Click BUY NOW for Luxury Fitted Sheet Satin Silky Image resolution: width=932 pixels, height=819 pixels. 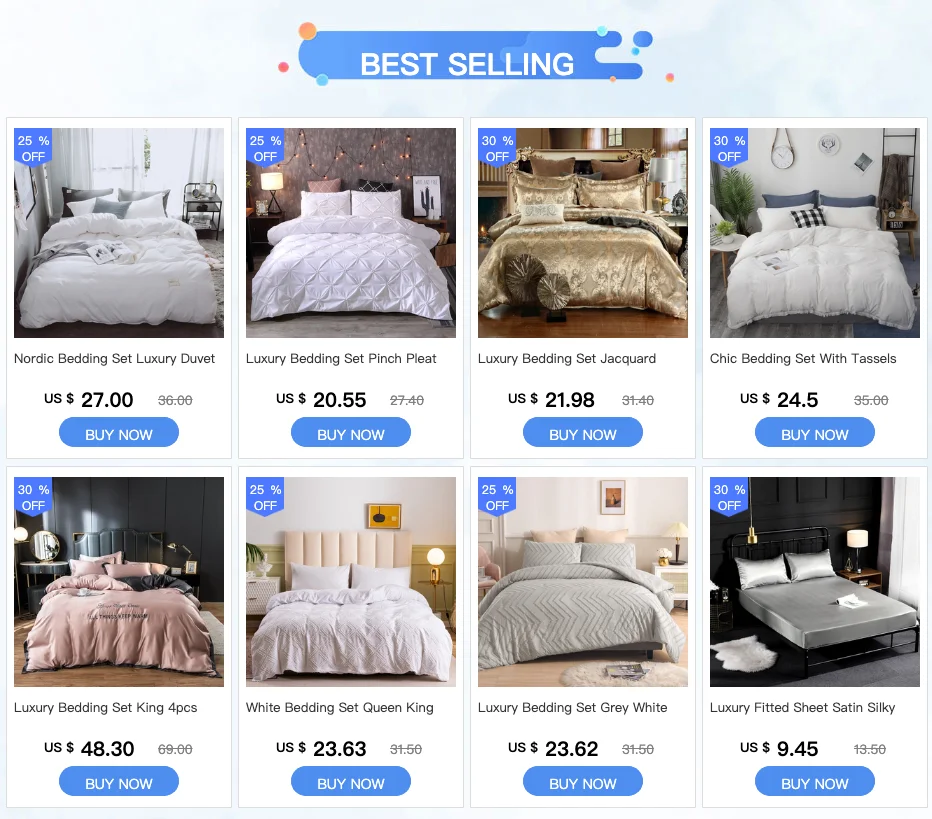point(814,782)
